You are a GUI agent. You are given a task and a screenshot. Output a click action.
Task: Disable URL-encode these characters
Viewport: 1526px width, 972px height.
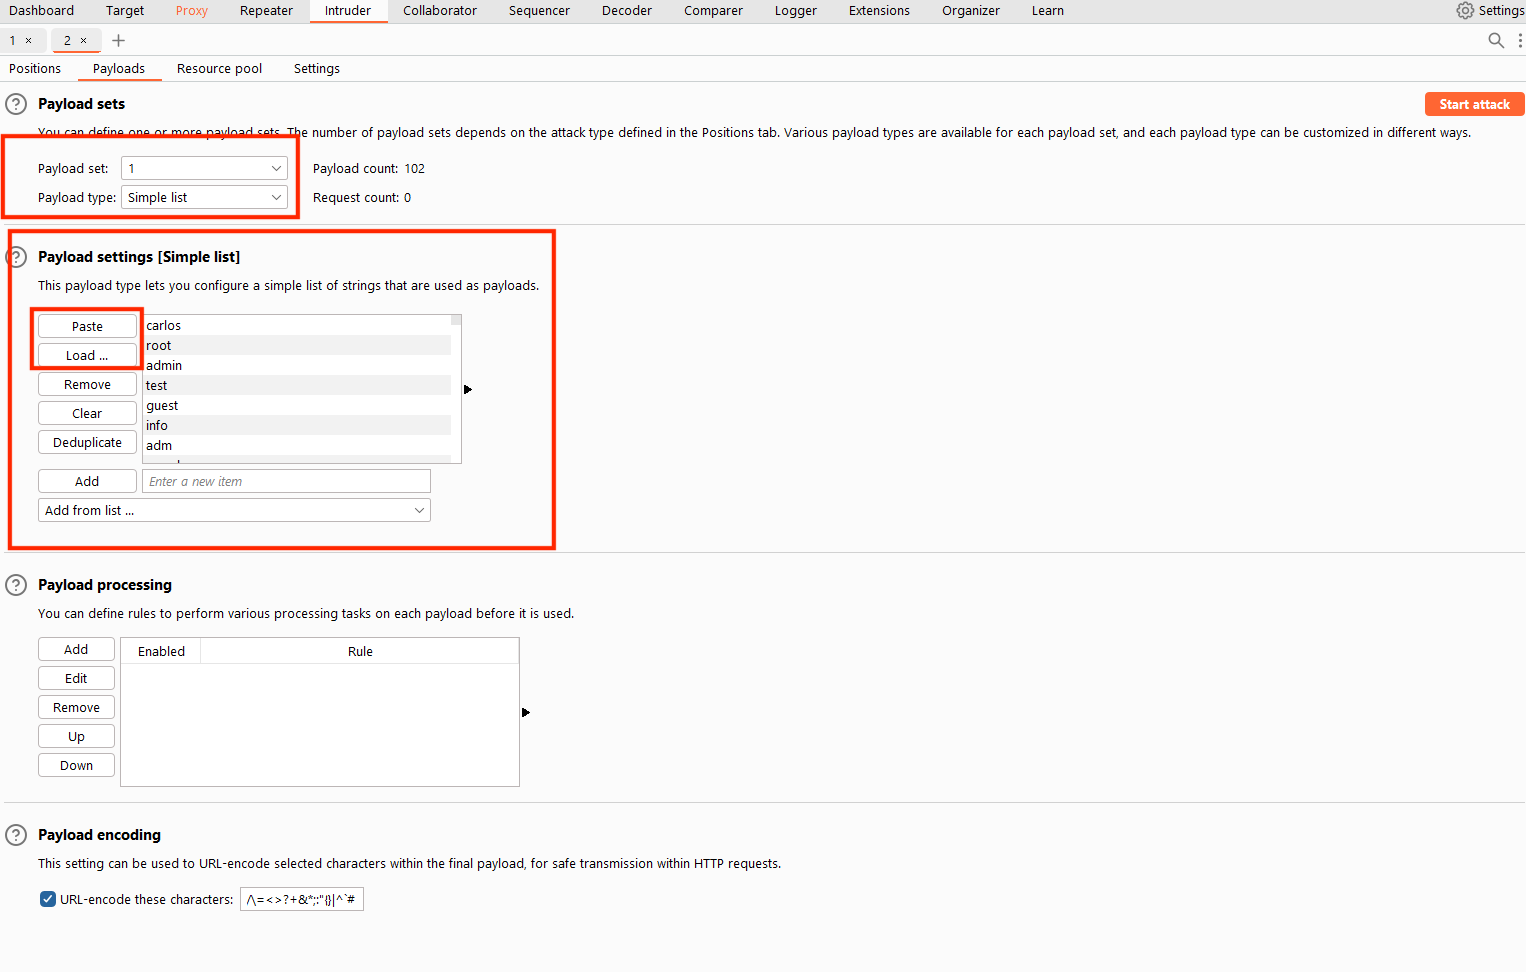pyautogui.click(x=47, y=898)
